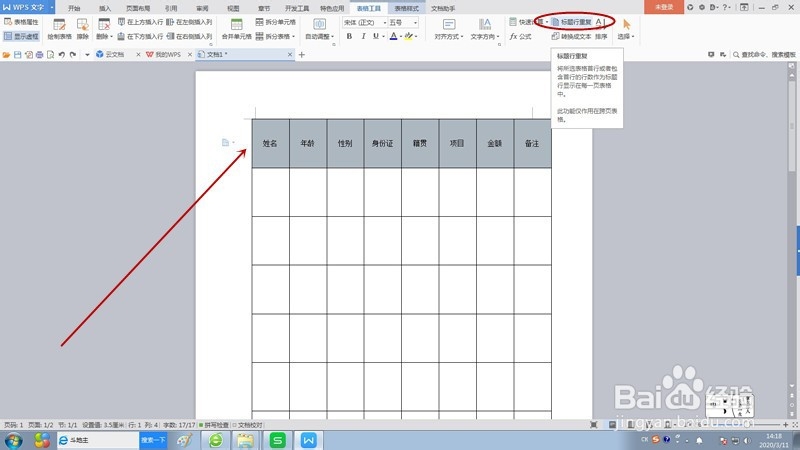Viewport: 800px width, 450px height.
Task: Switch to the 文档助手 tab
Action: point(443,8)
